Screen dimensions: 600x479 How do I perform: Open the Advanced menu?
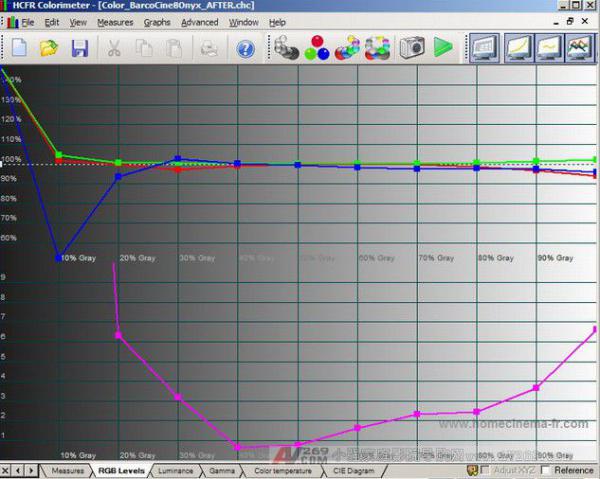(x=199, y=22)
